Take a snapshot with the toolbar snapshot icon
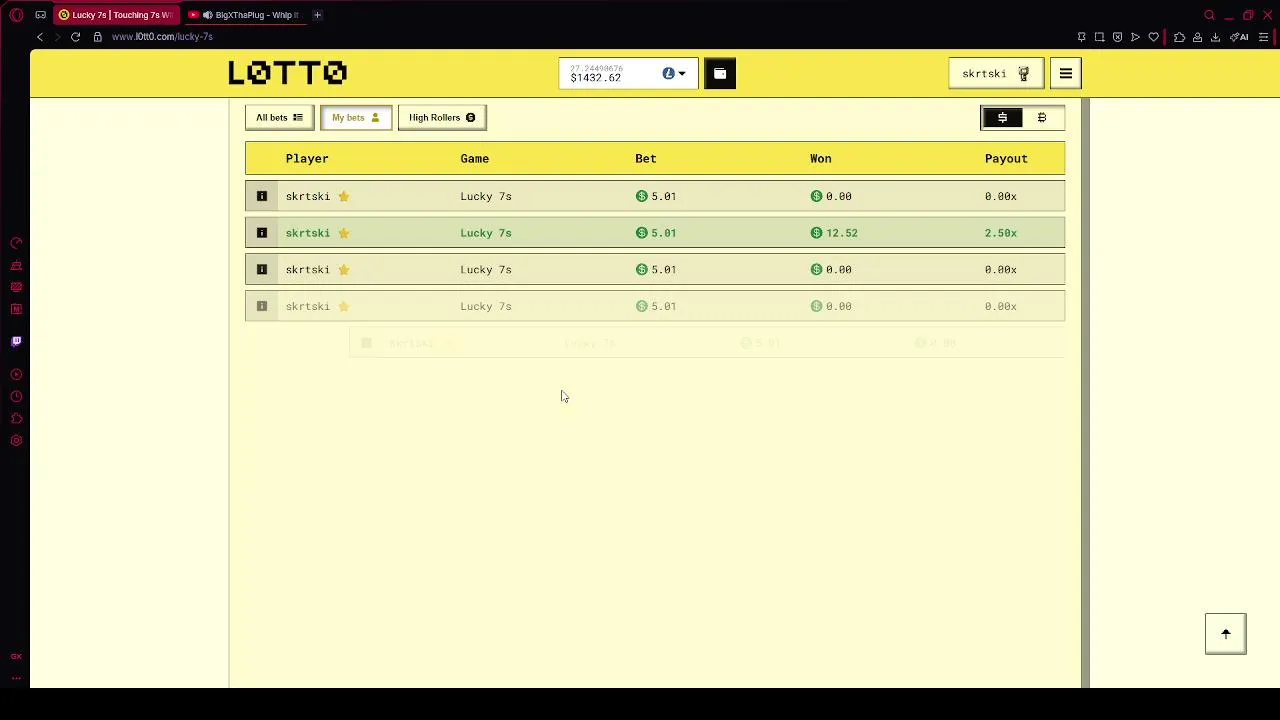This screenshot has height=720, width=1280. [1099, 37]
